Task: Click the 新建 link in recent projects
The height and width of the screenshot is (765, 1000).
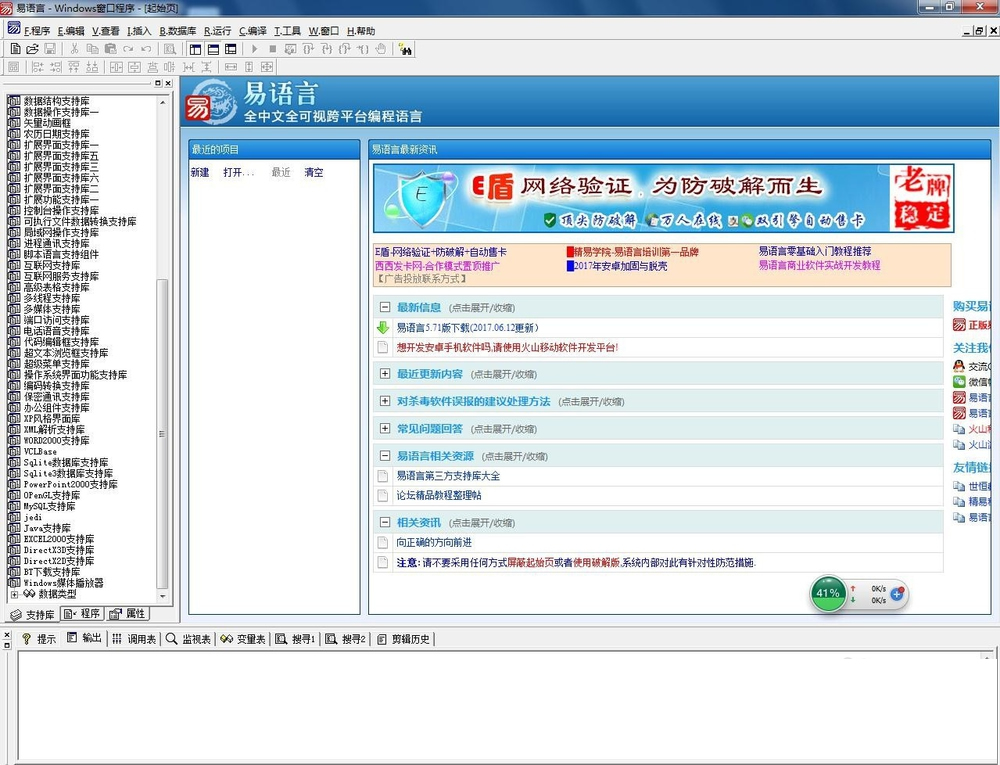Action: [200, 172]
